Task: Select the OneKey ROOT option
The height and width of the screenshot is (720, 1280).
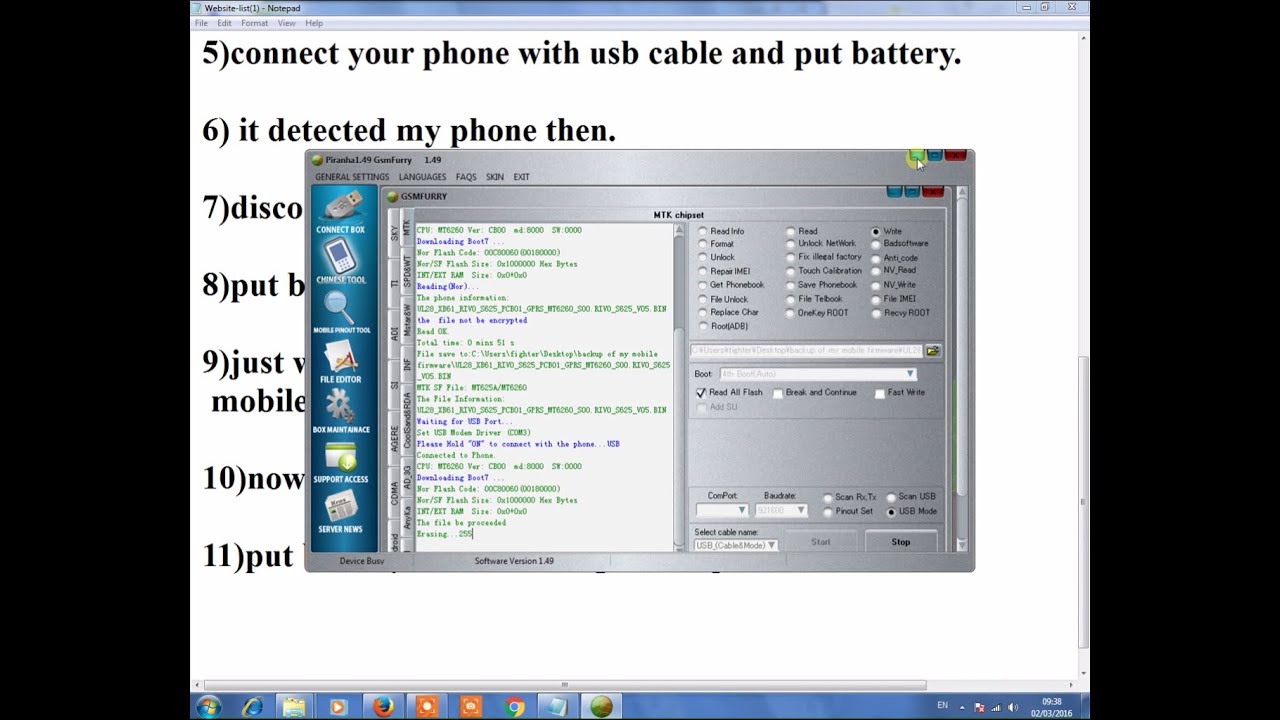Action: click(817, 313)
